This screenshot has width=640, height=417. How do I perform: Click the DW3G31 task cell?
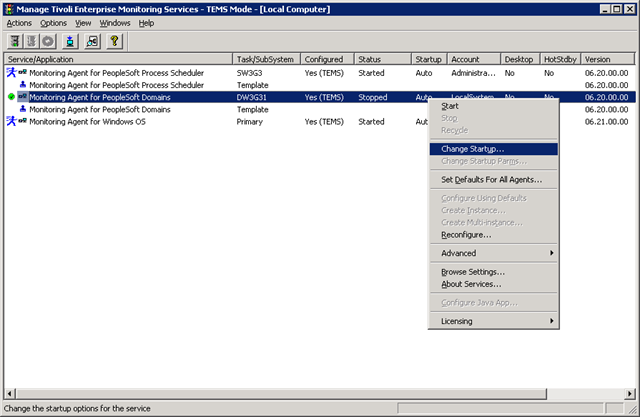click(251, 97)
